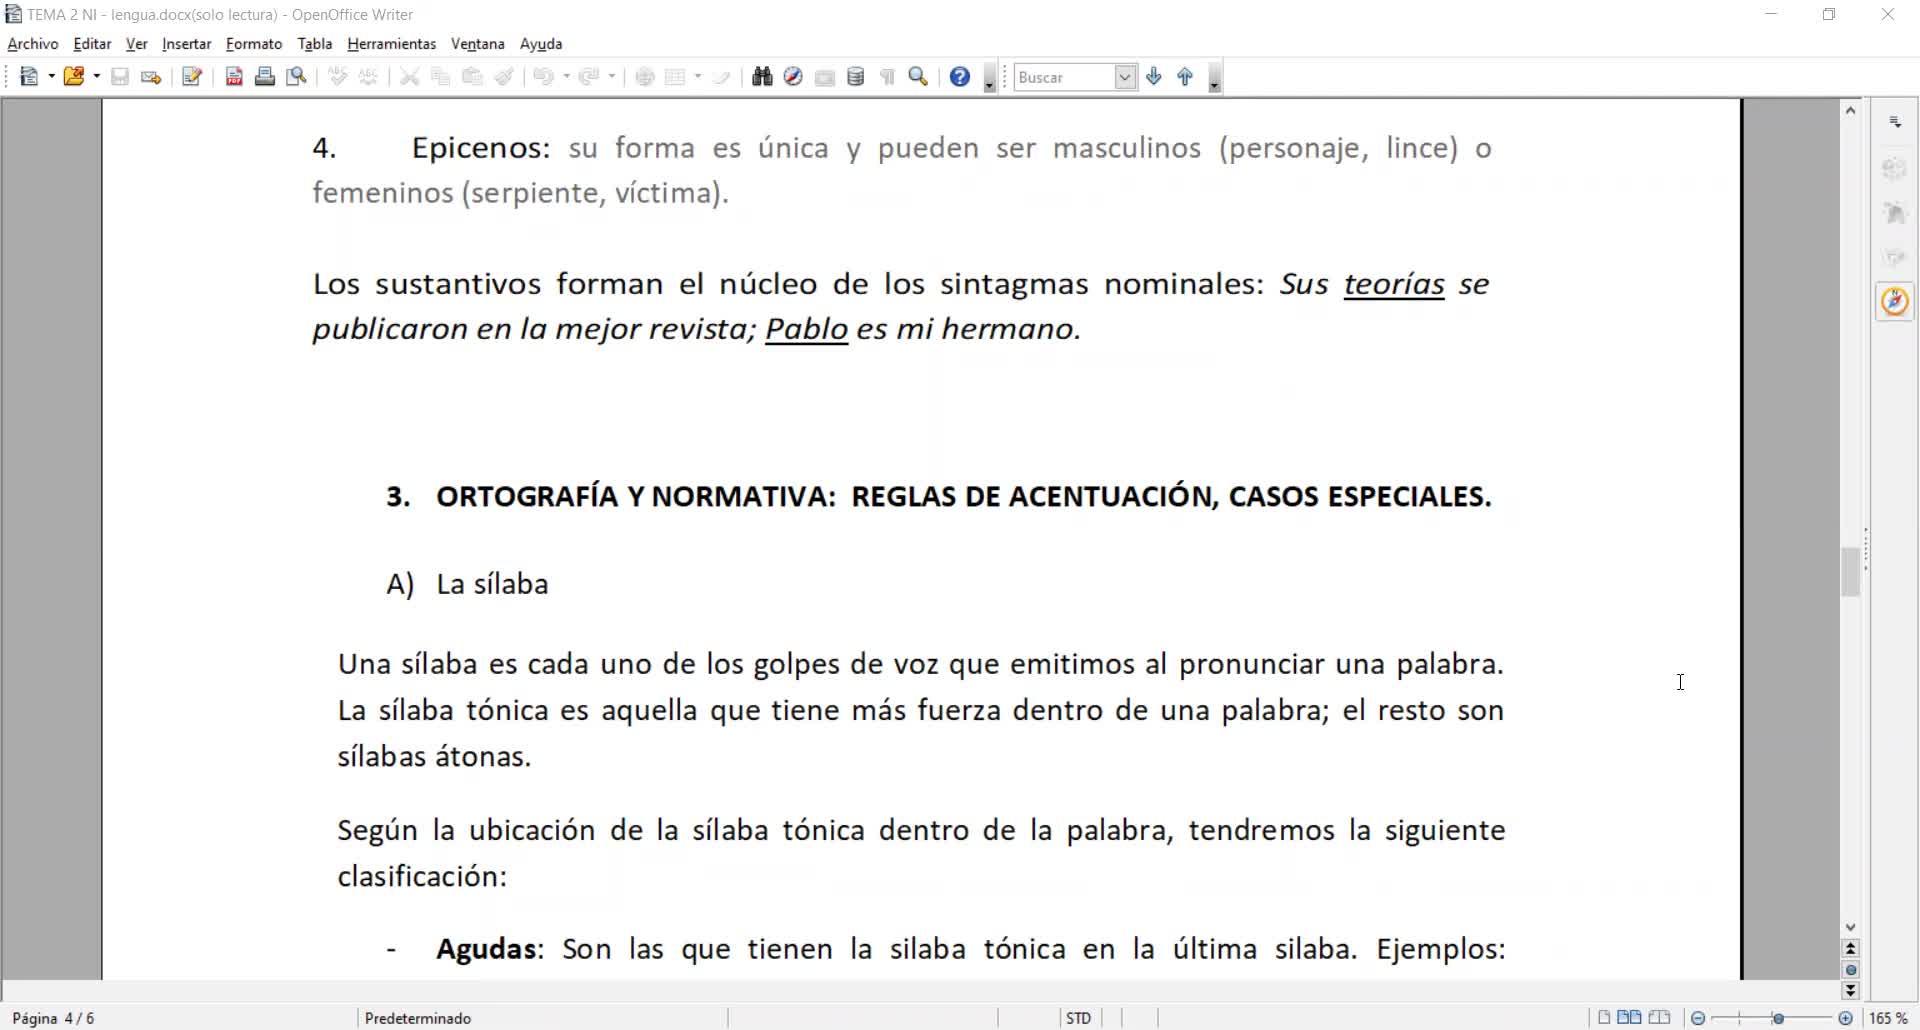Expand the Buscar search dropdown
1920x1030 pixels.
[x=1125, y=77]
